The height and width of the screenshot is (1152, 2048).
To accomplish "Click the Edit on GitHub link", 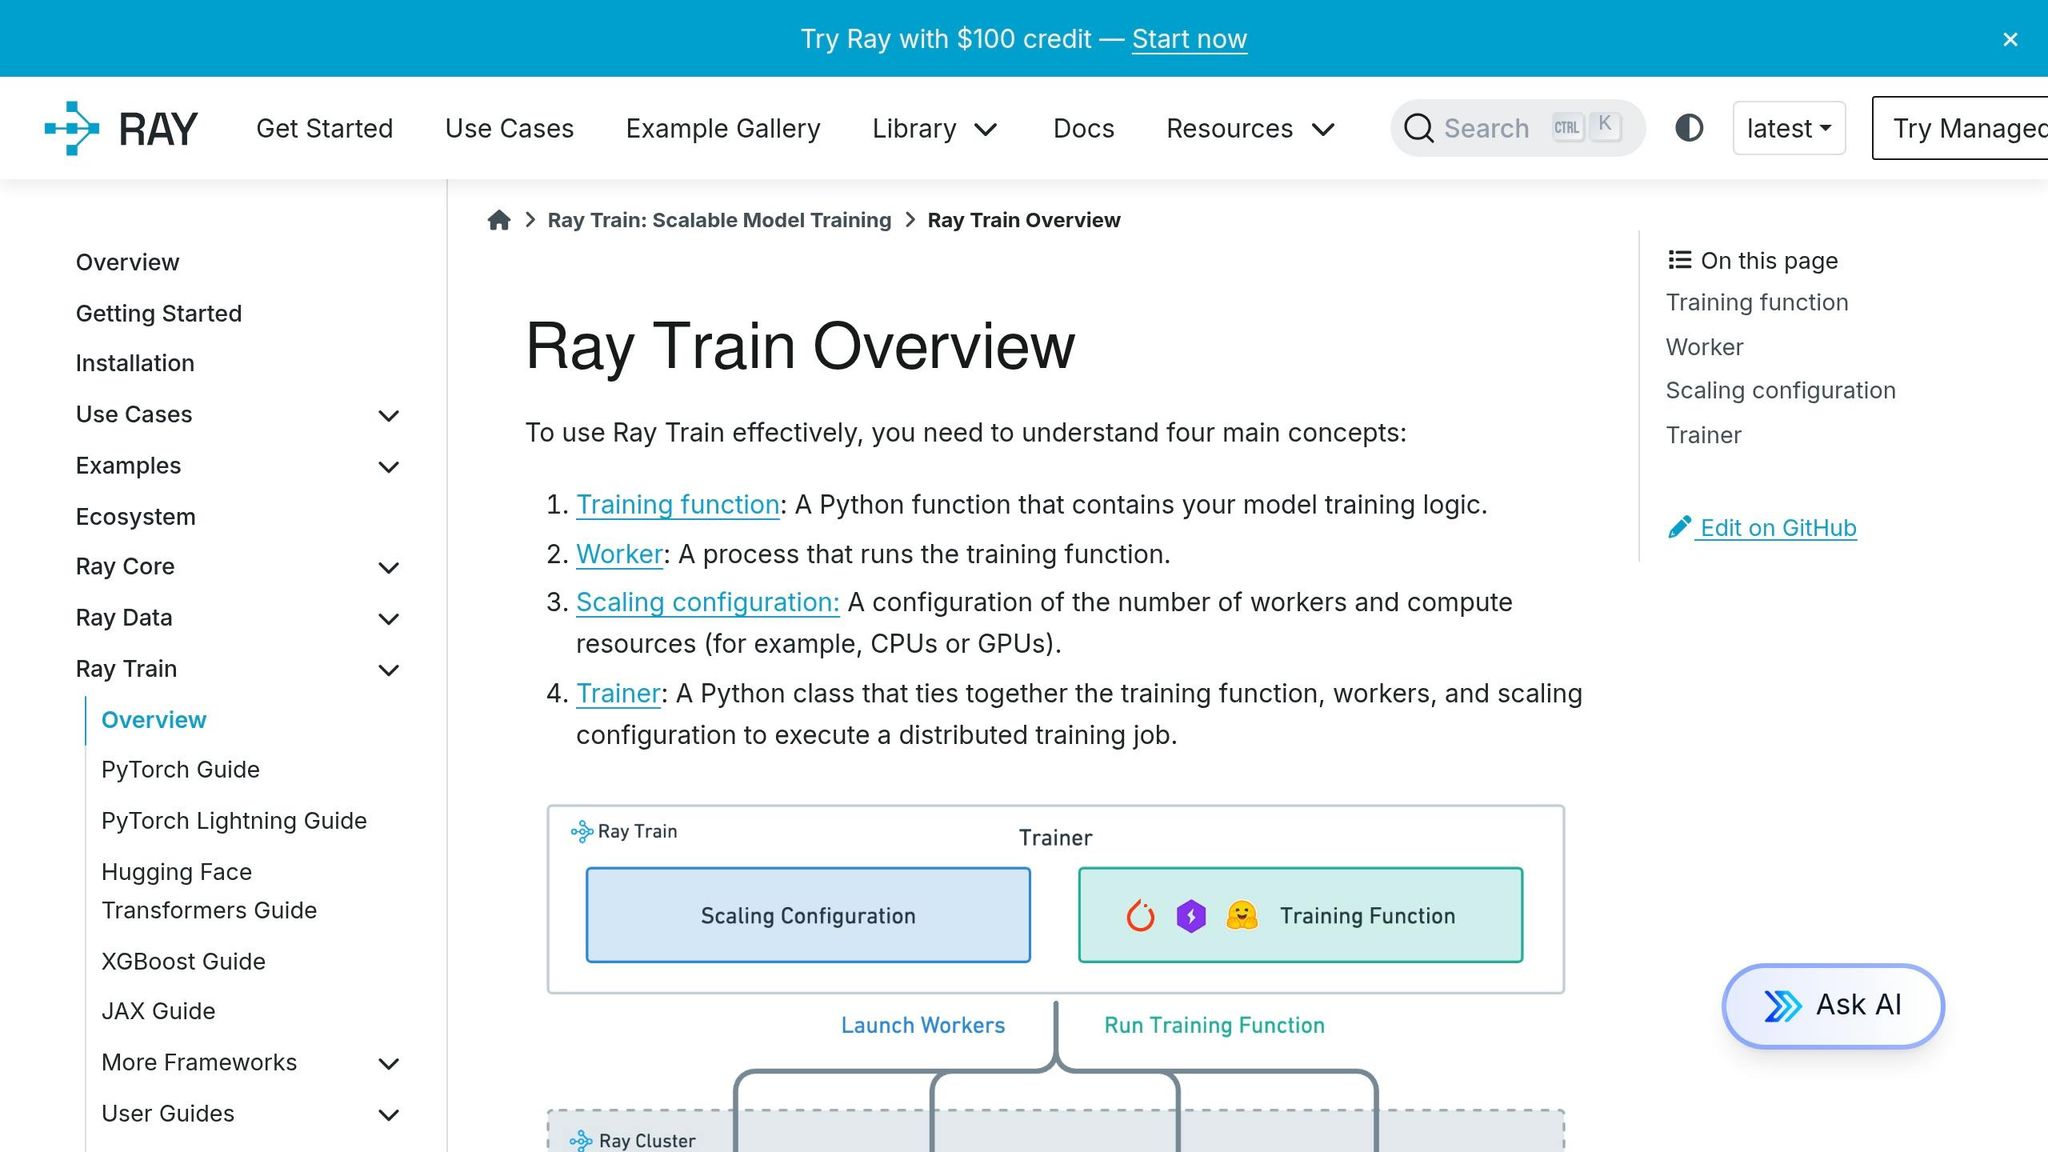I will (x=1777, y=527).
